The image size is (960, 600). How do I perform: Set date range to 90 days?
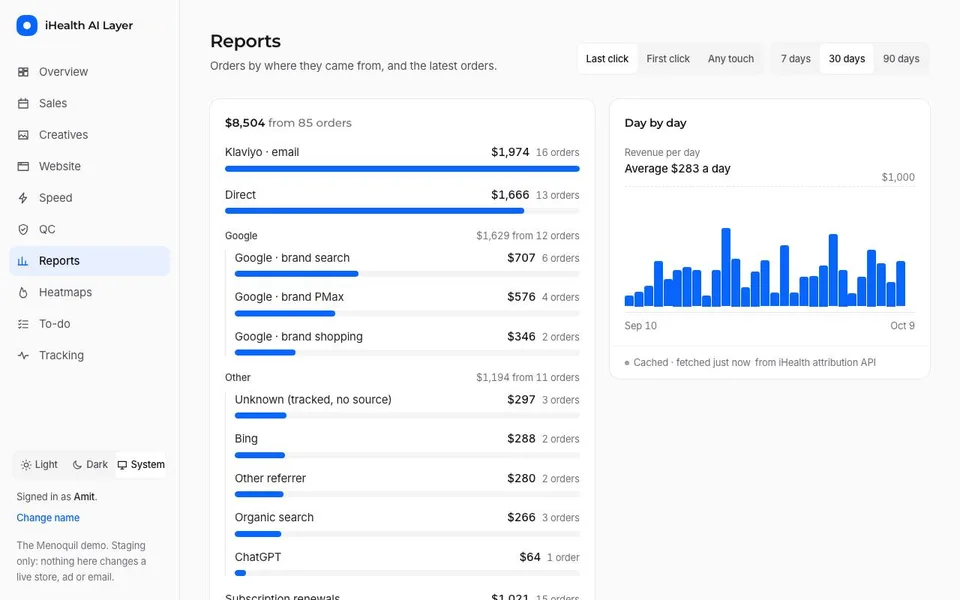click(901, 59)
